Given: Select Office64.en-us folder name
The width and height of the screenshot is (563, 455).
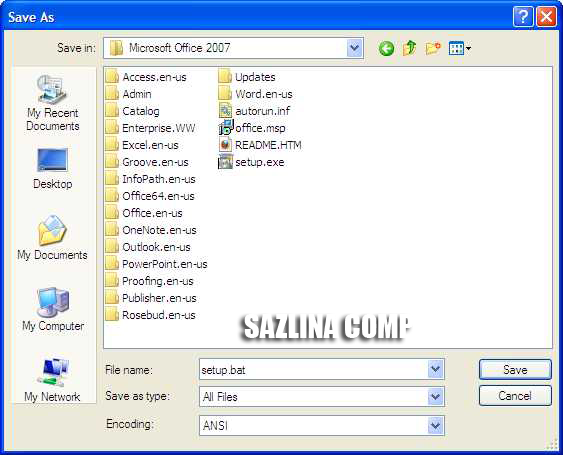Looking at the screenshot, I should [158, 196].
